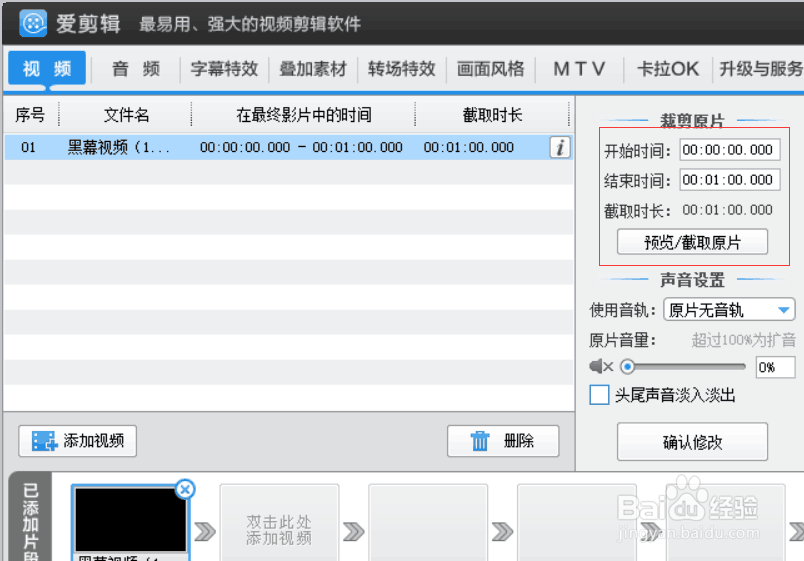Click the 预览/截取原片 button
This screenshot has height=561, width=804.
click(692, 242)
